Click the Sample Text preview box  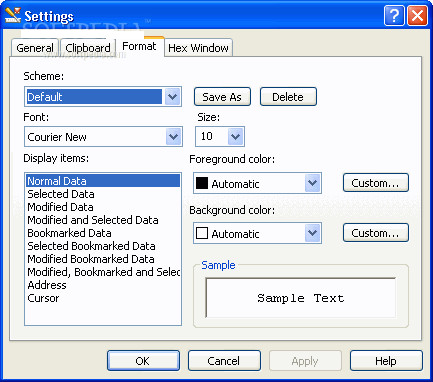pos(301,298)
